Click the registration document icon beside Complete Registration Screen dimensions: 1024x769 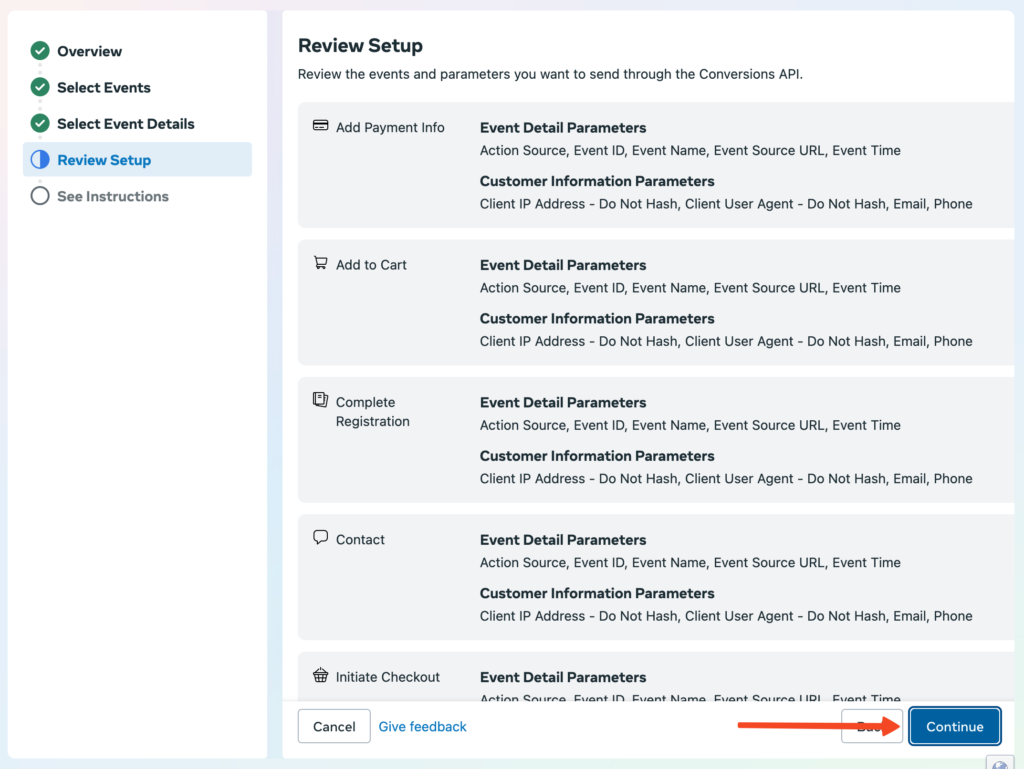[320, 400]
